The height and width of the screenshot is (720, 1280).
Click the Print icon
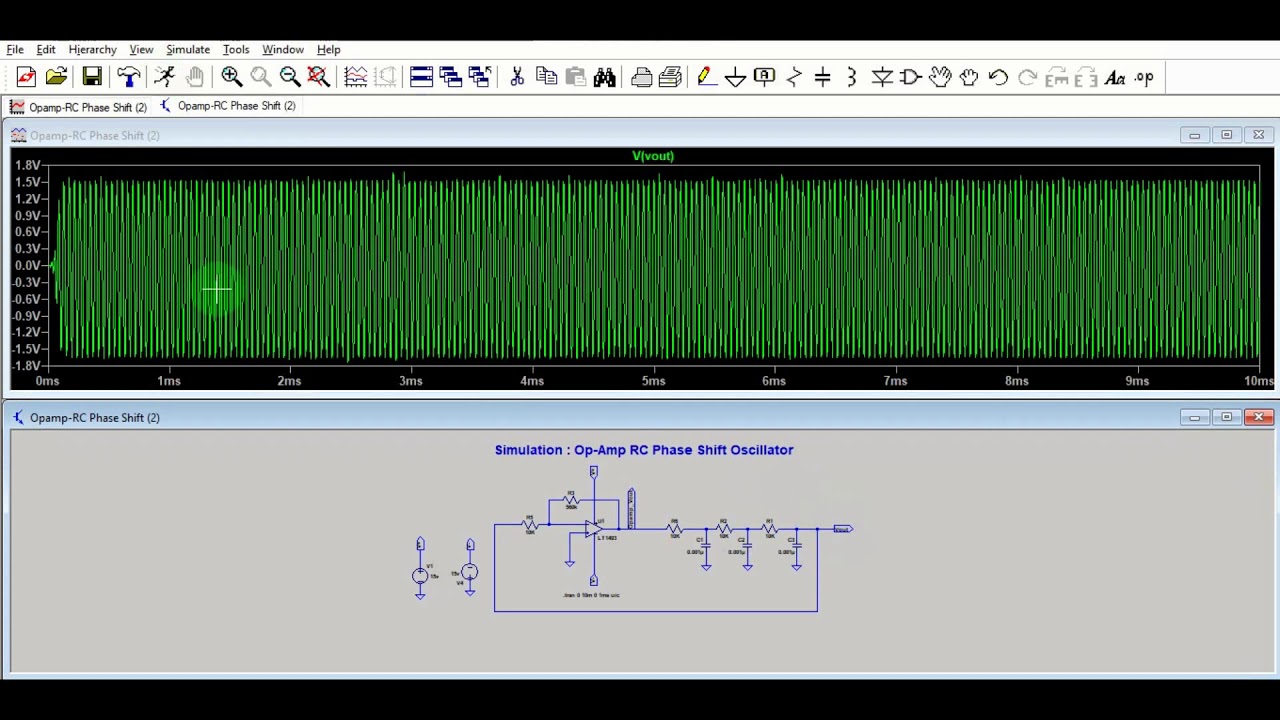(642, 77)
